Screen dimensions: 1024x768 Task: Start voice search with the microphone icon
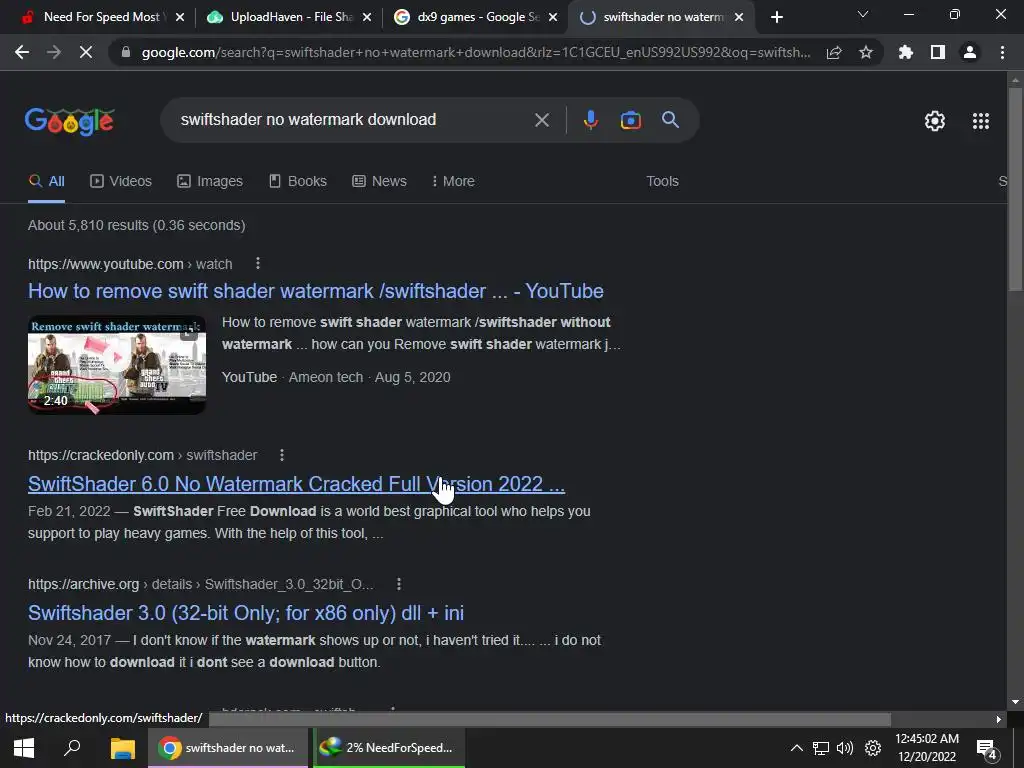(x=590, y=120)
